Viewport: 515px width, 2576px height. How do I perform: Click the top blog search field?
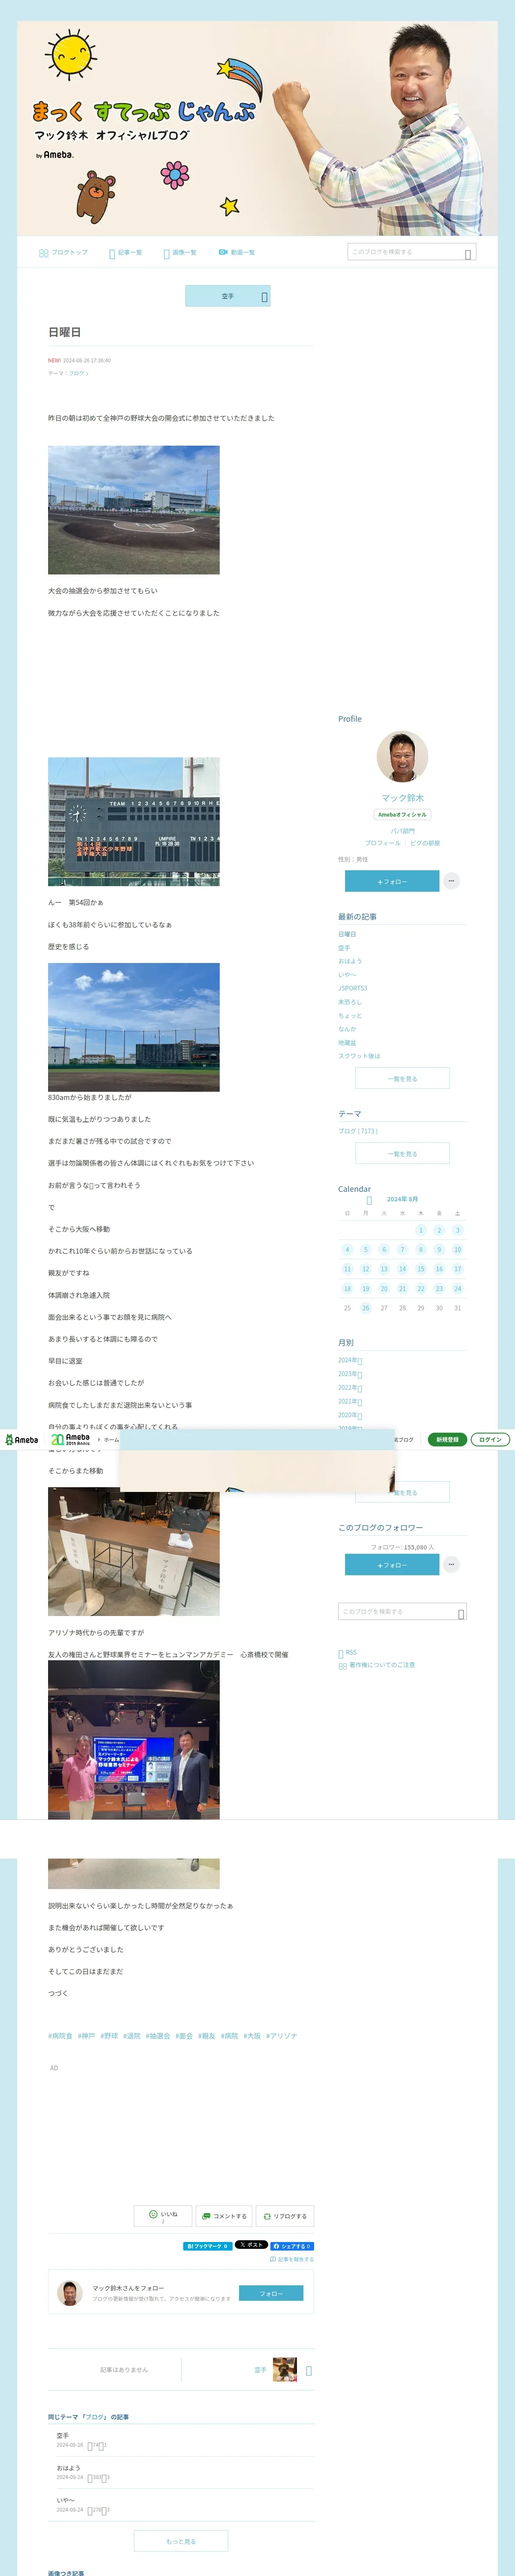(411, 252)
